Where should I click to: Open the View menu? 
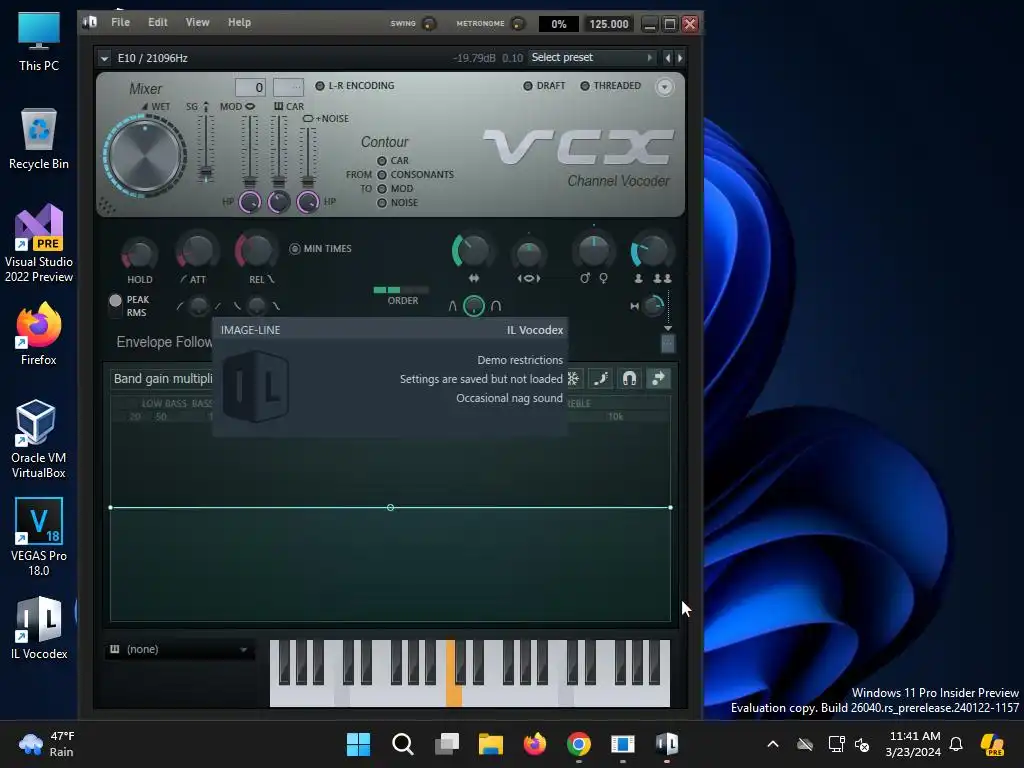click(197, 22)
